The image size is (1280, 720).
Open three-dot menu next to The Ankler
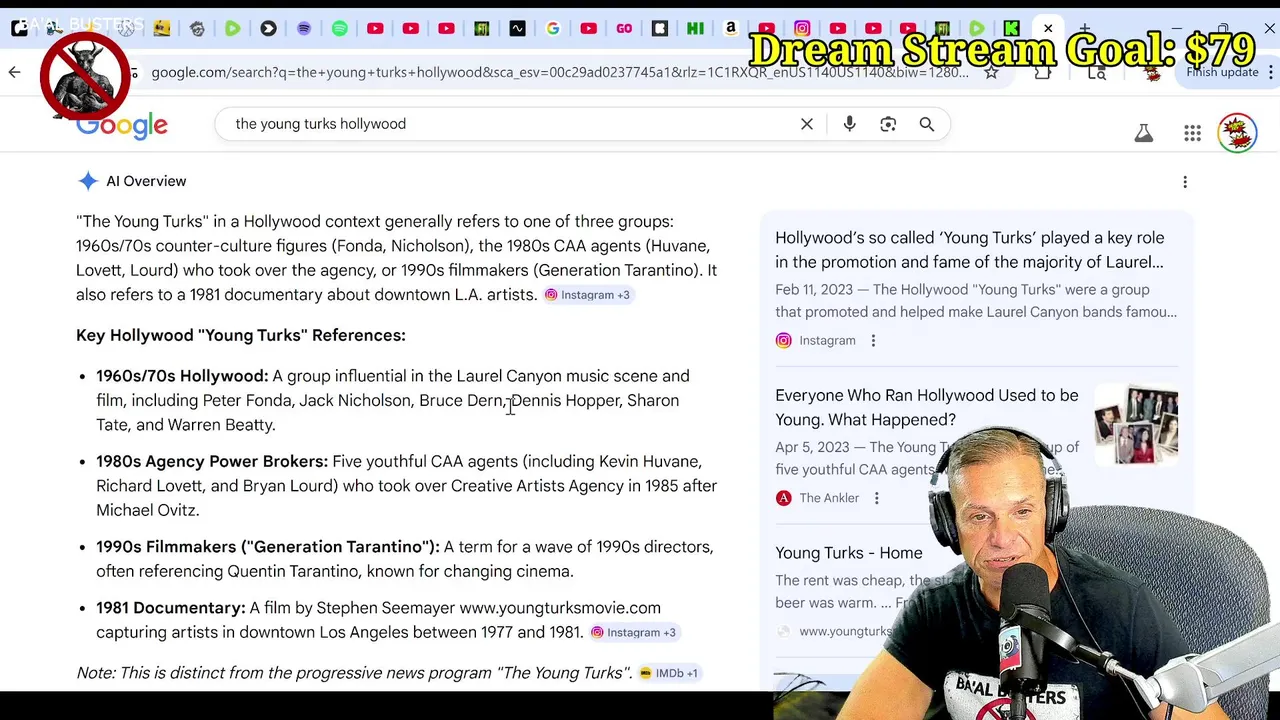[877, 498]
